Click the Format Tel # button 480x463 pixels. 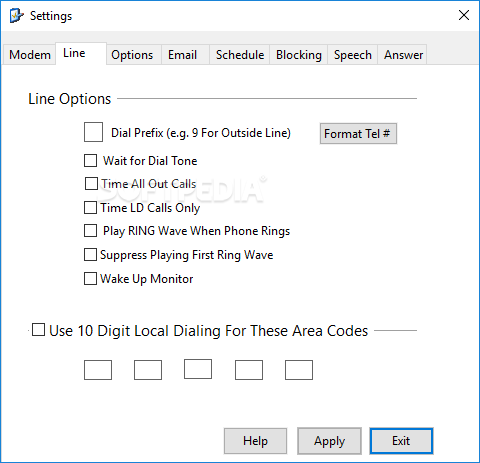click(x=358, y=134)
